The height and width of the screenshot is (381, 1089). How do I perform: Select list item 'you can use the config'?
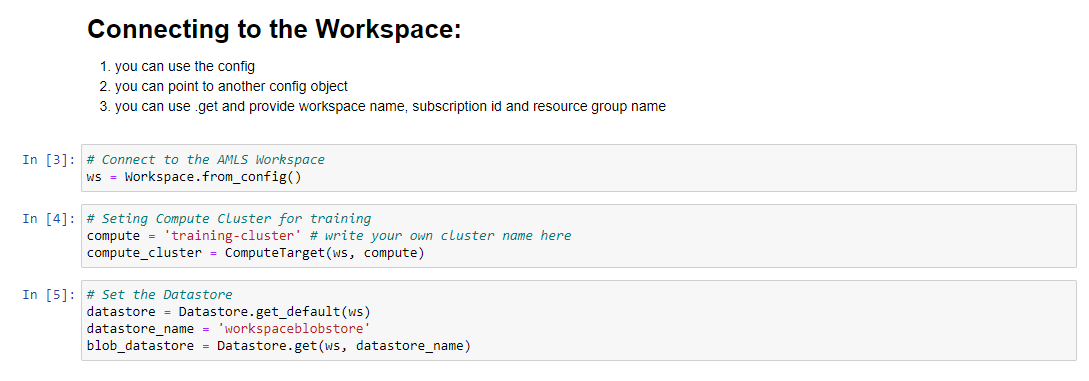185,67
